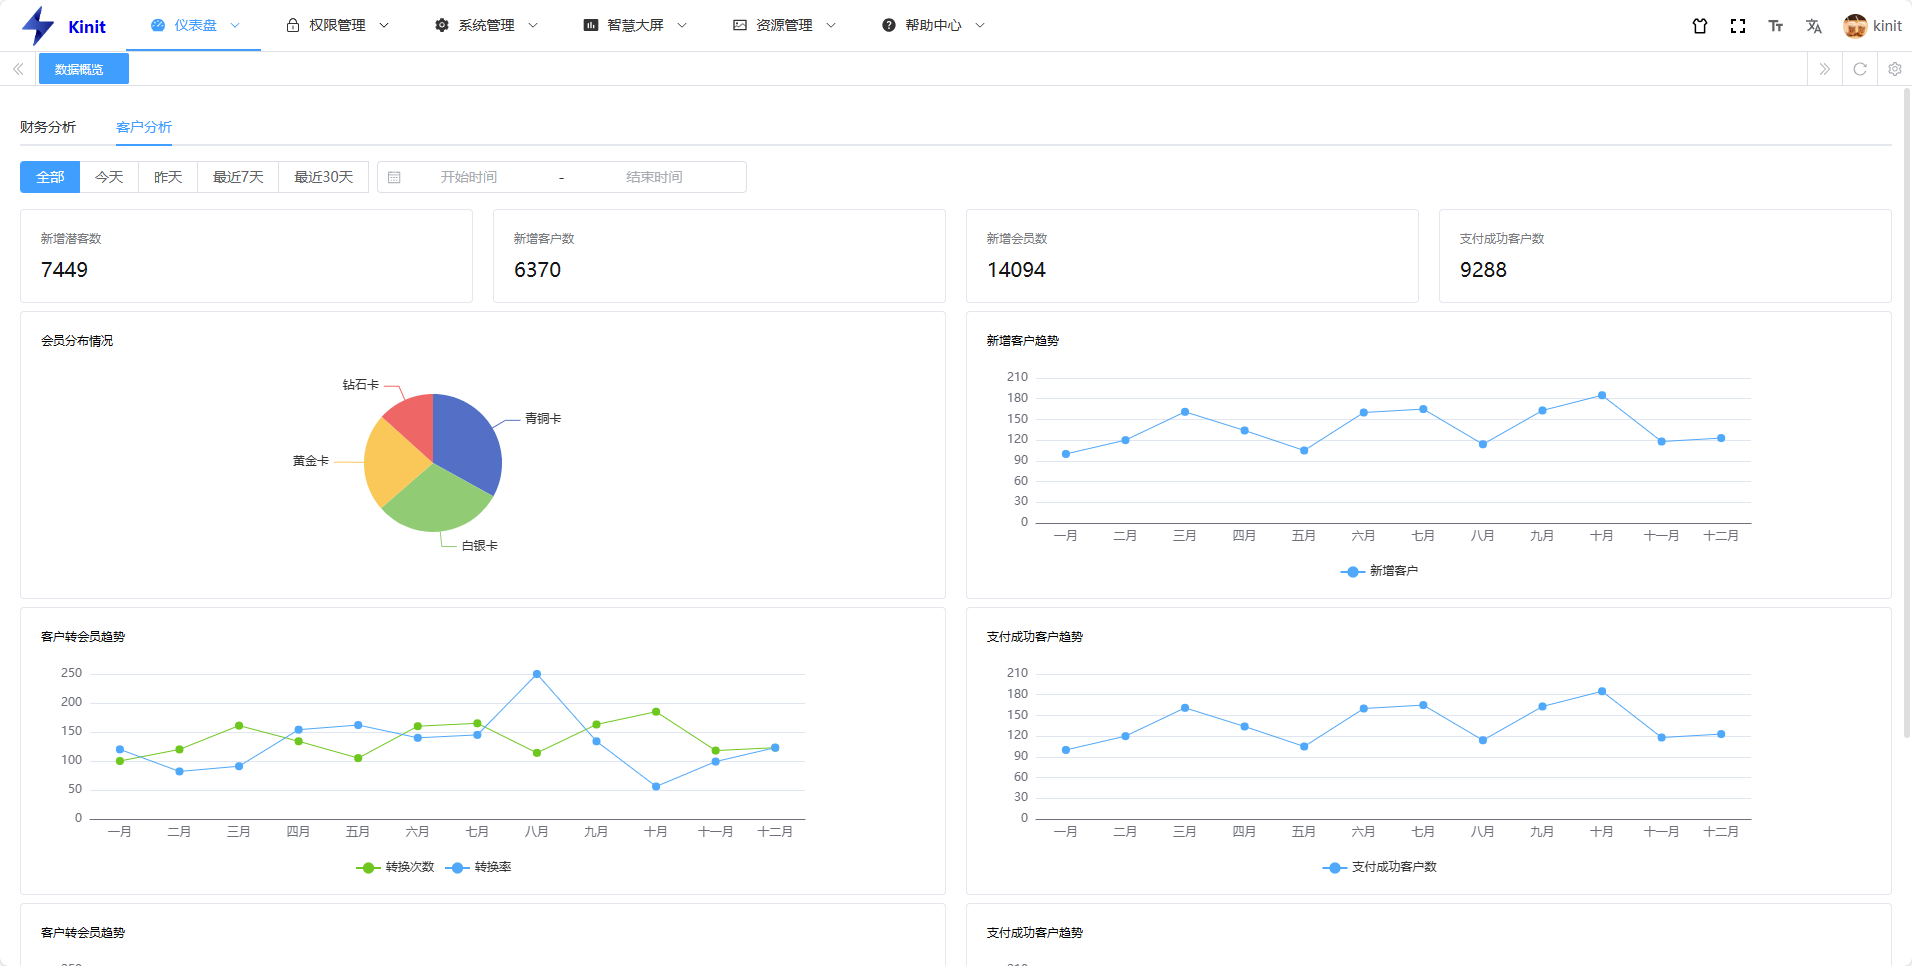Screen dimensions: 1912x966
Task: Click the 结束时间 date field
Action: tap(654, 177)
